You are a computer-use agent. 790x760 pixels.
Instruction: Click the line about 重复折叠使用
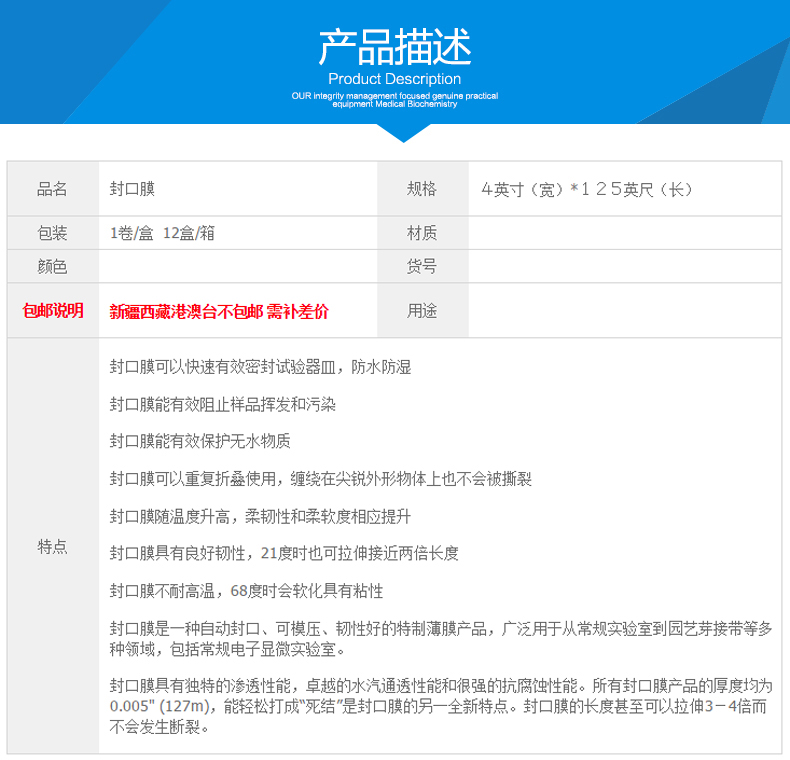pyautogui.click(x=320, y=479)
